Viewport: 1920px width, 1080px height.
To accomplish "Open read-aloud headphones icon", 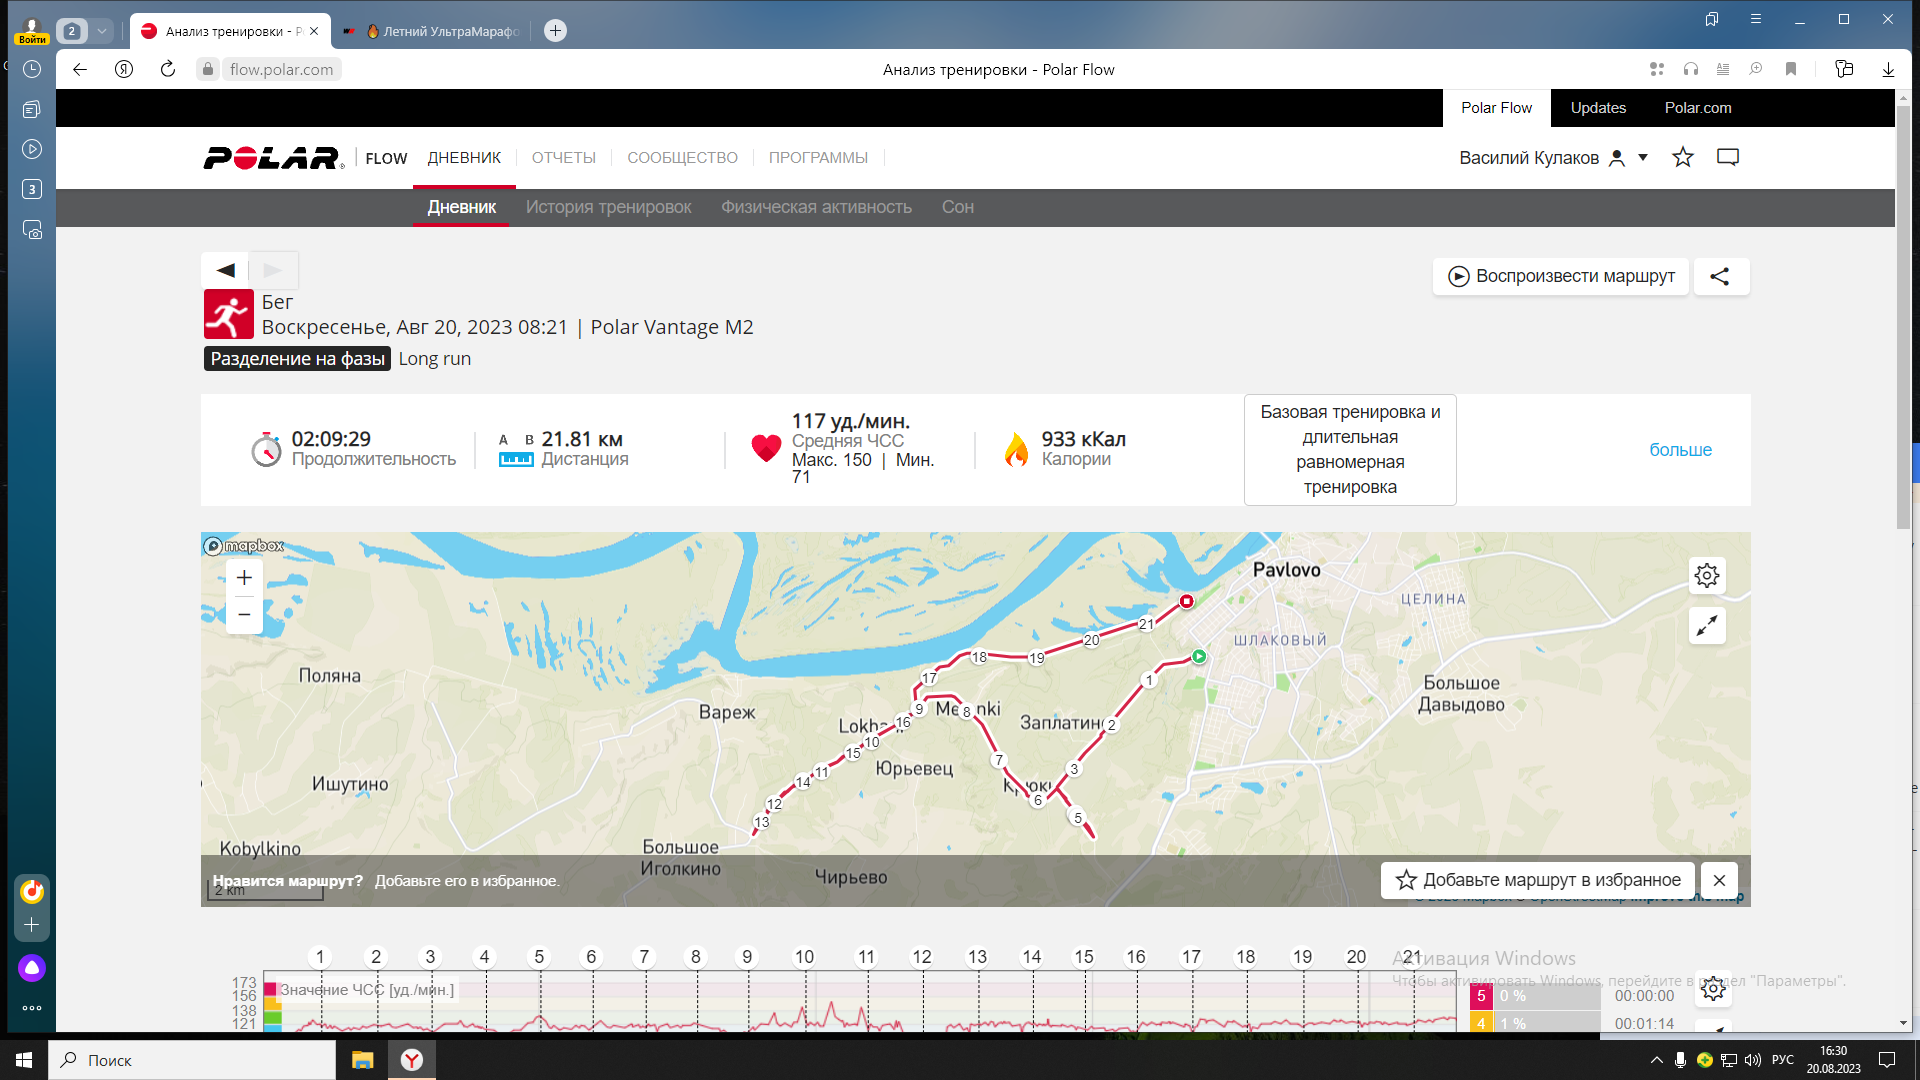I will point(1691,69).
